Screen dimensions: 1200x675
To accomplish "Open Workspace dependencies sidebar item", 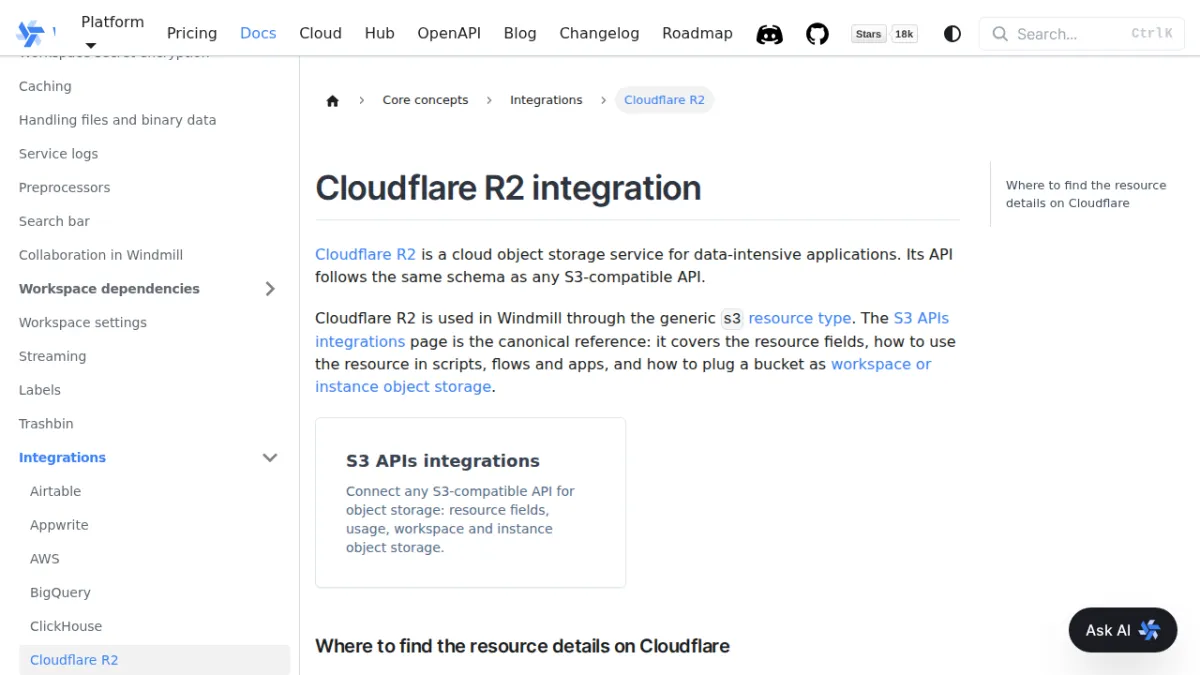I will point(109,289).
